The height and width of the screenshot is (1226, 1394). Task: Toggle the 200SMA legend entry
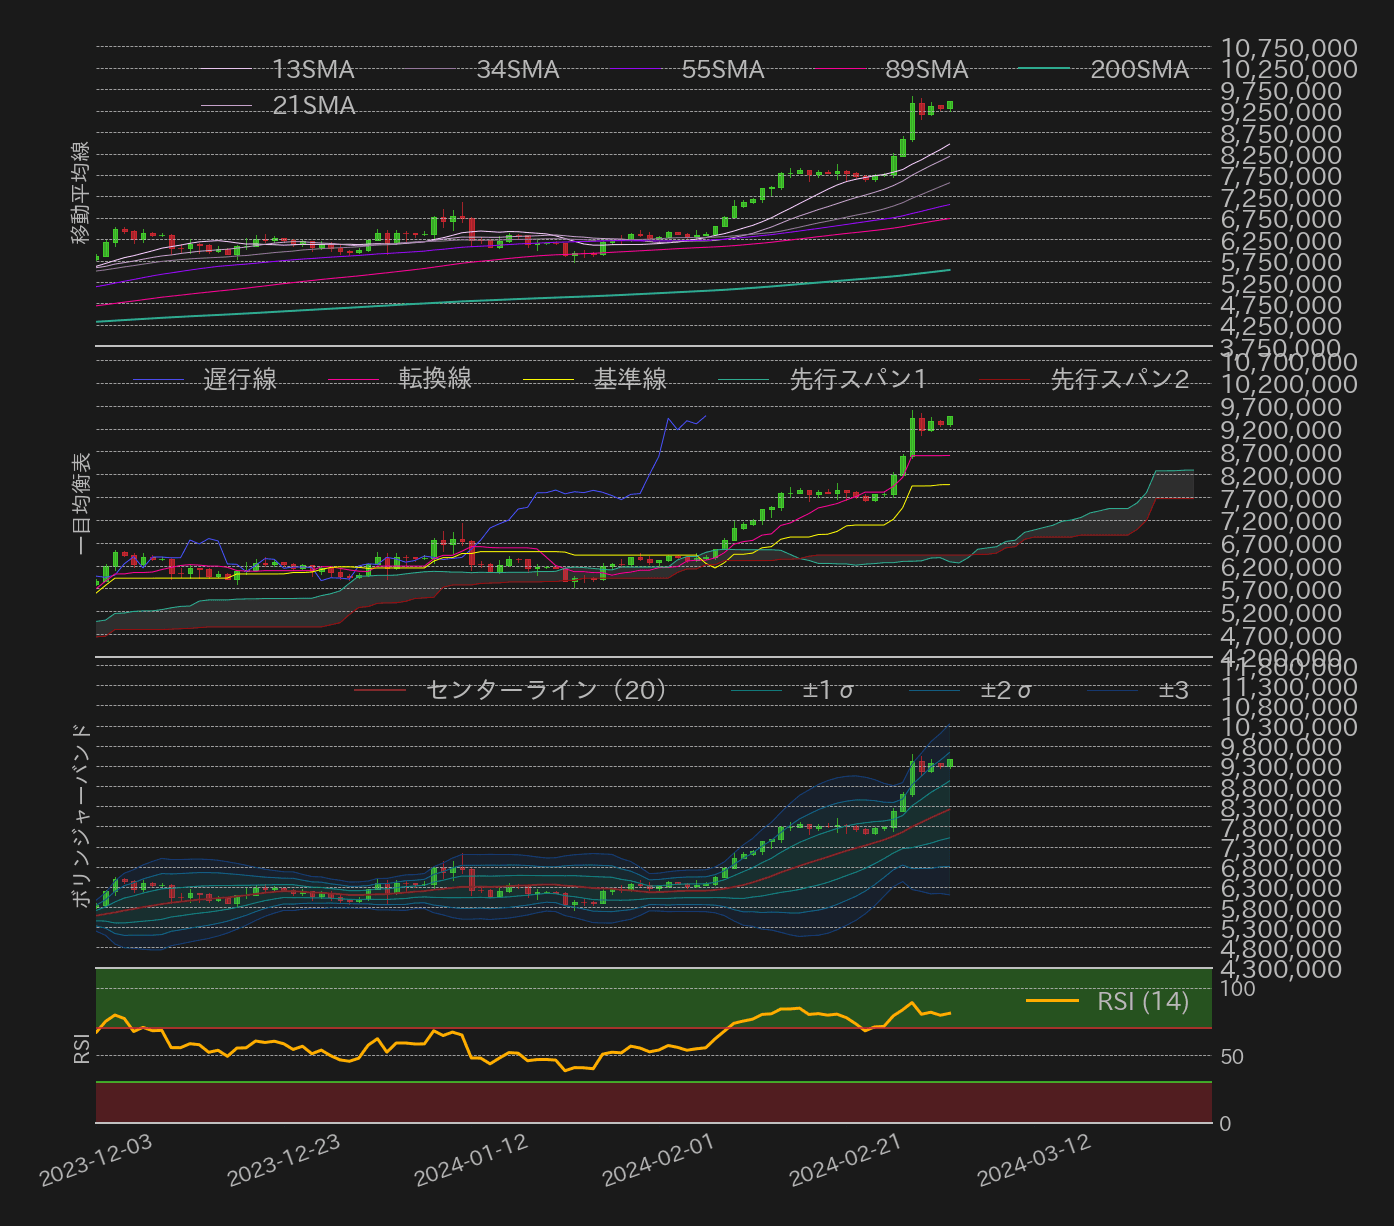click(1138, 69)
